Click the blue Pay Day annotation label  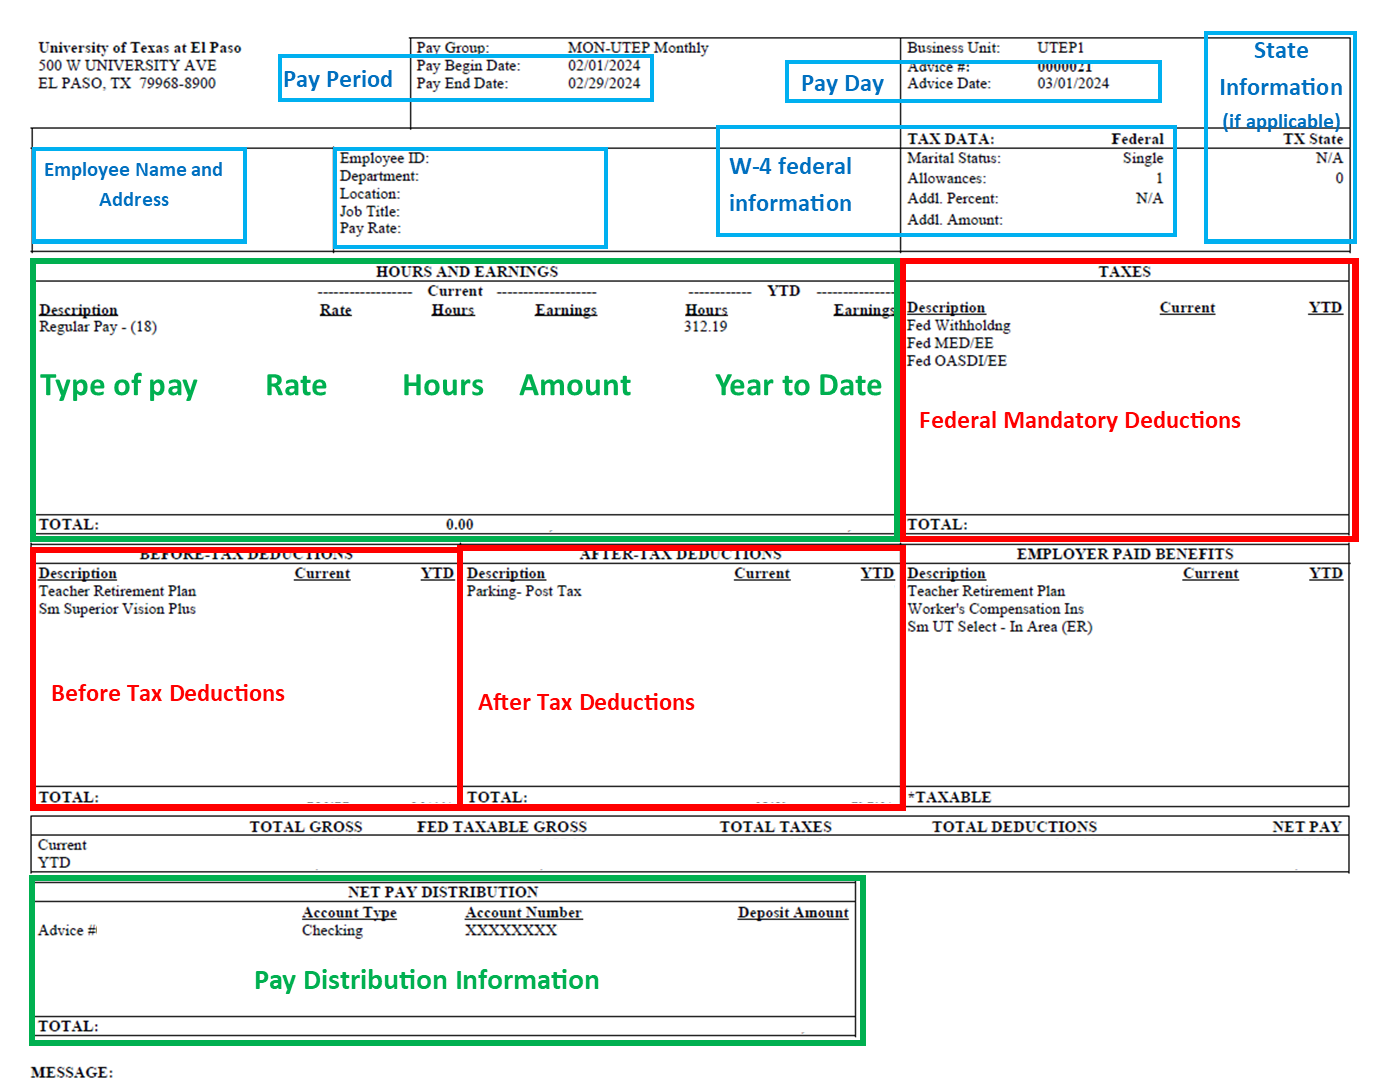(842, 84)
